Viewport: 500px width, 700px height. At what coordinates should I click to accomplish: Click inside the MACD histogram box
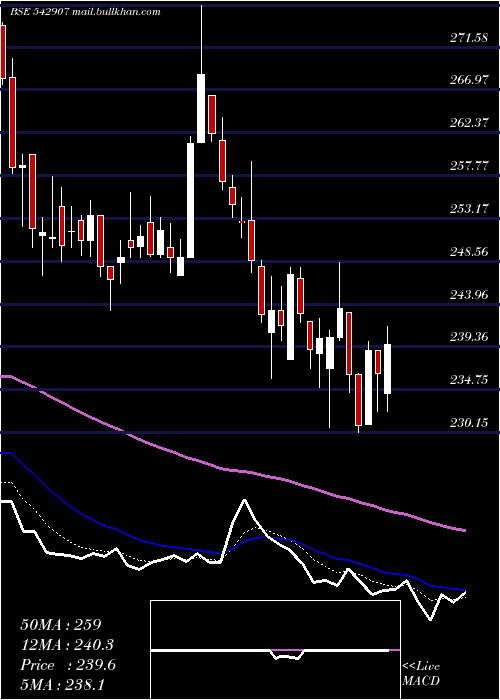coord(275,650)
